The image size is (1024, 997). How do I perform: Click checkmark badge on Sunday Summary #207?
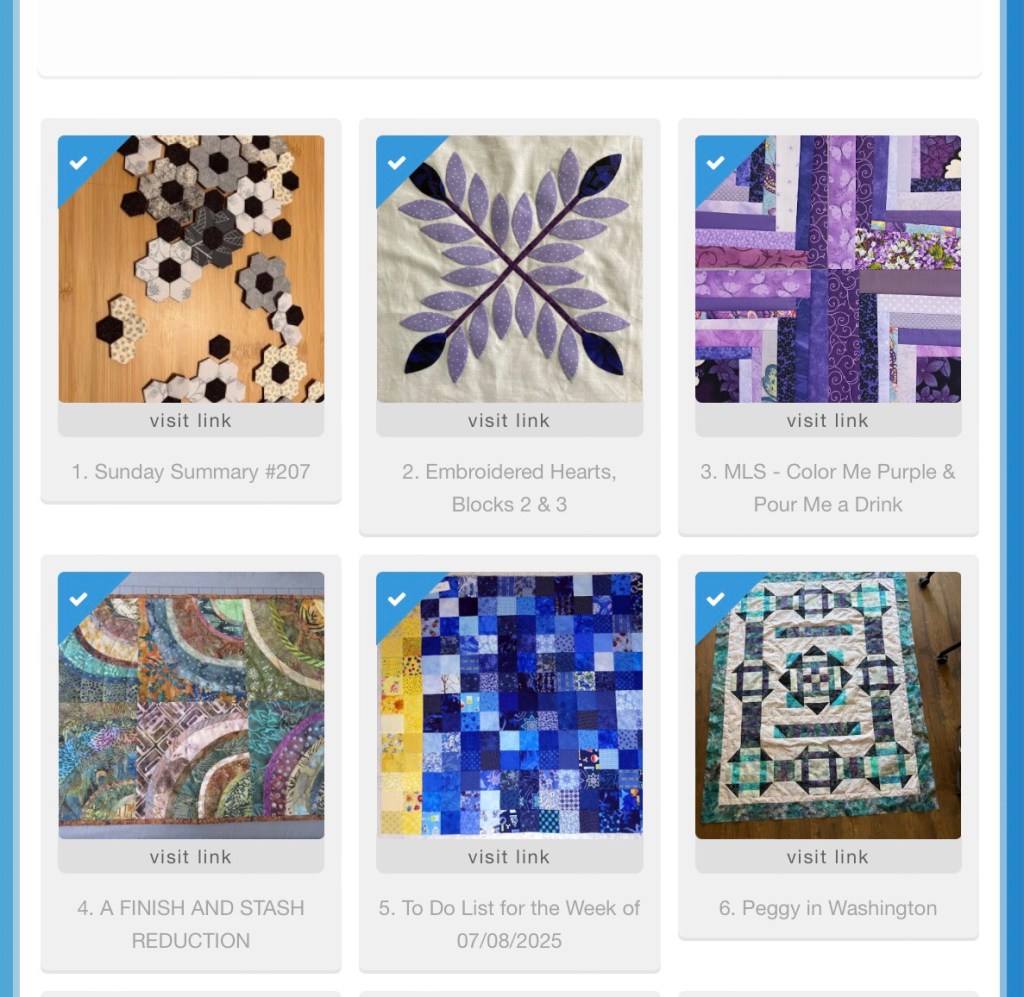[x=78, y=162]
